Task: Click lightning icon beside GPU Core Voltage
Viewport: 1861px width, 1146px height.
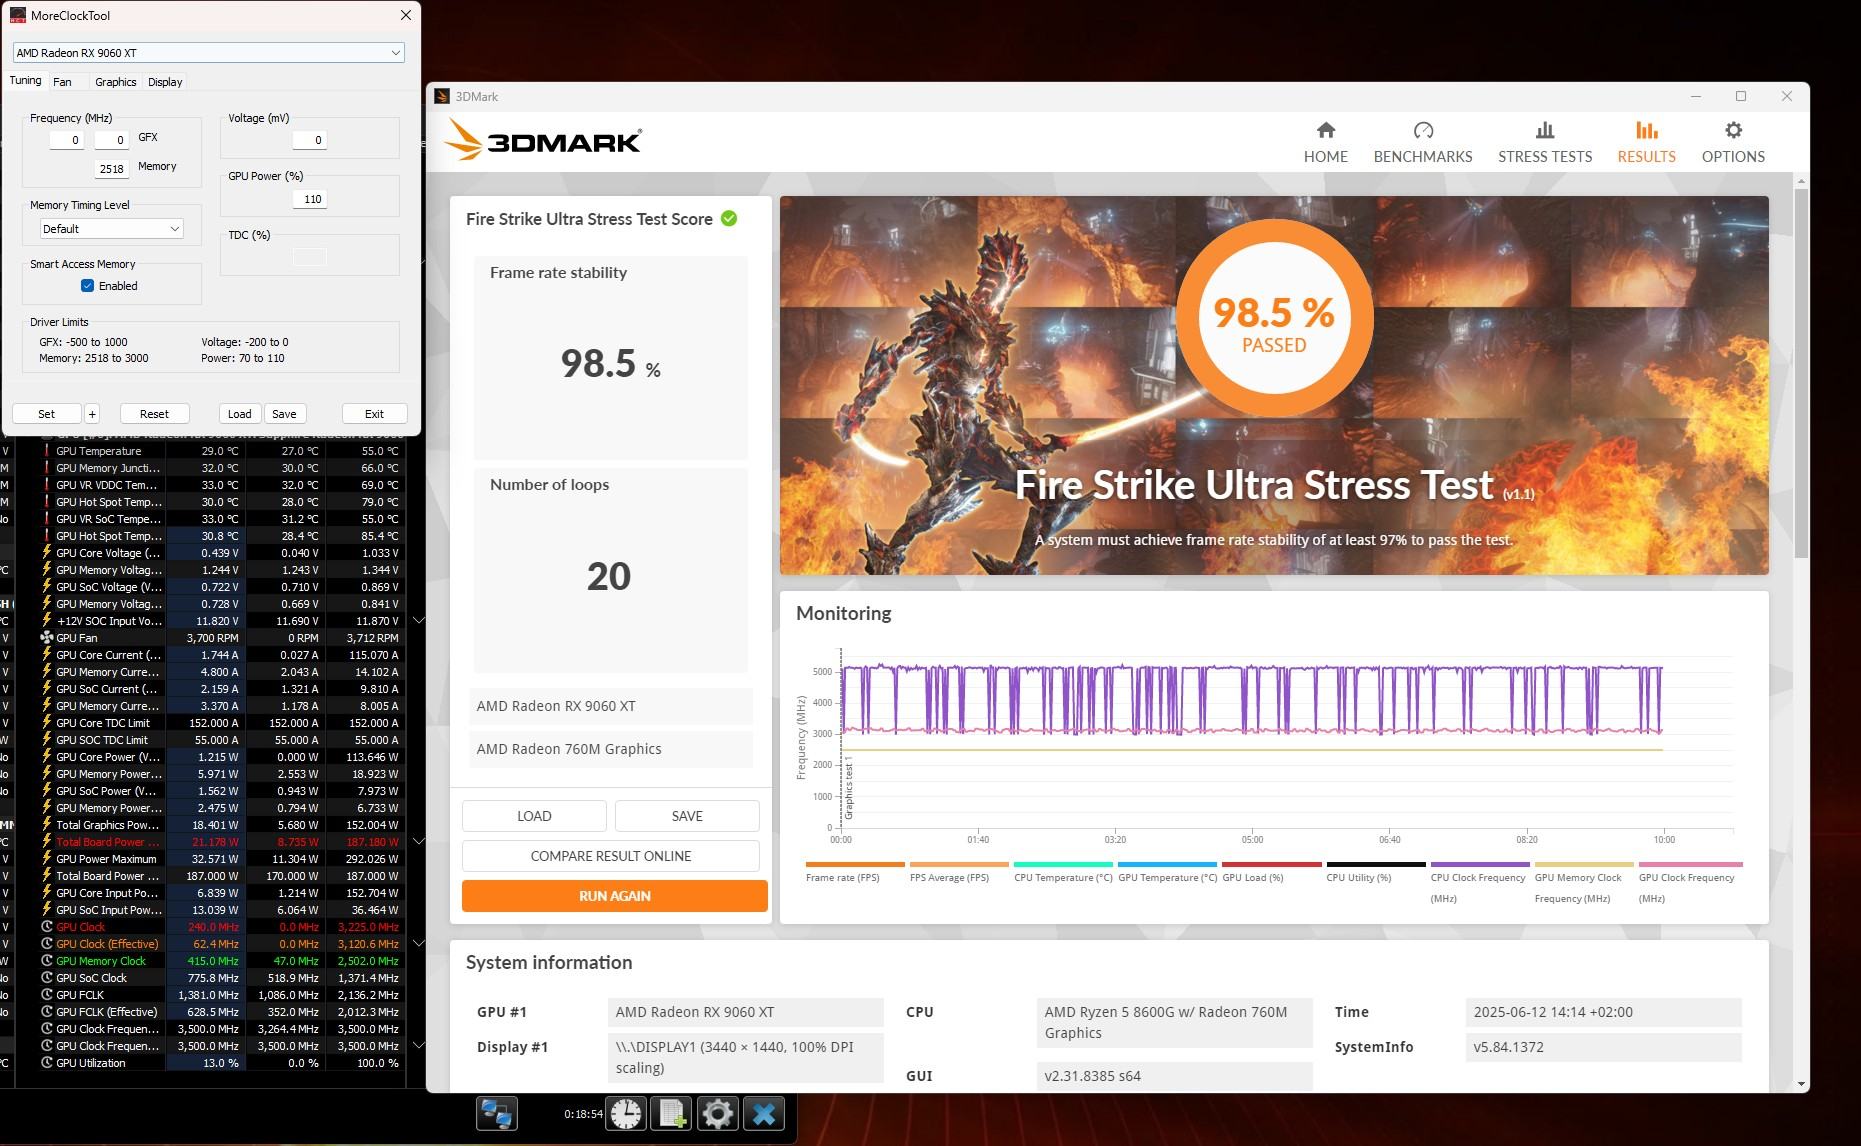Action: pyautogui.click(x=47, y=553)
